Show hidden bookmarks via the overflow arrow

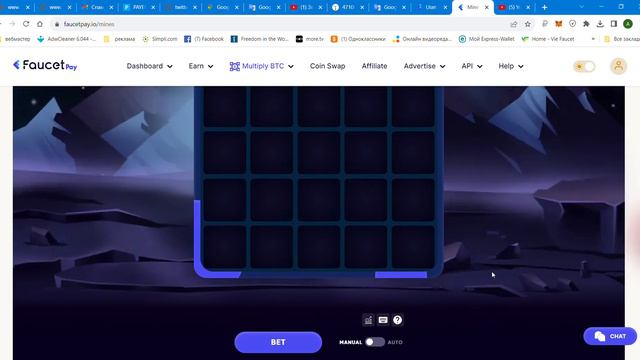click(593, 39)
